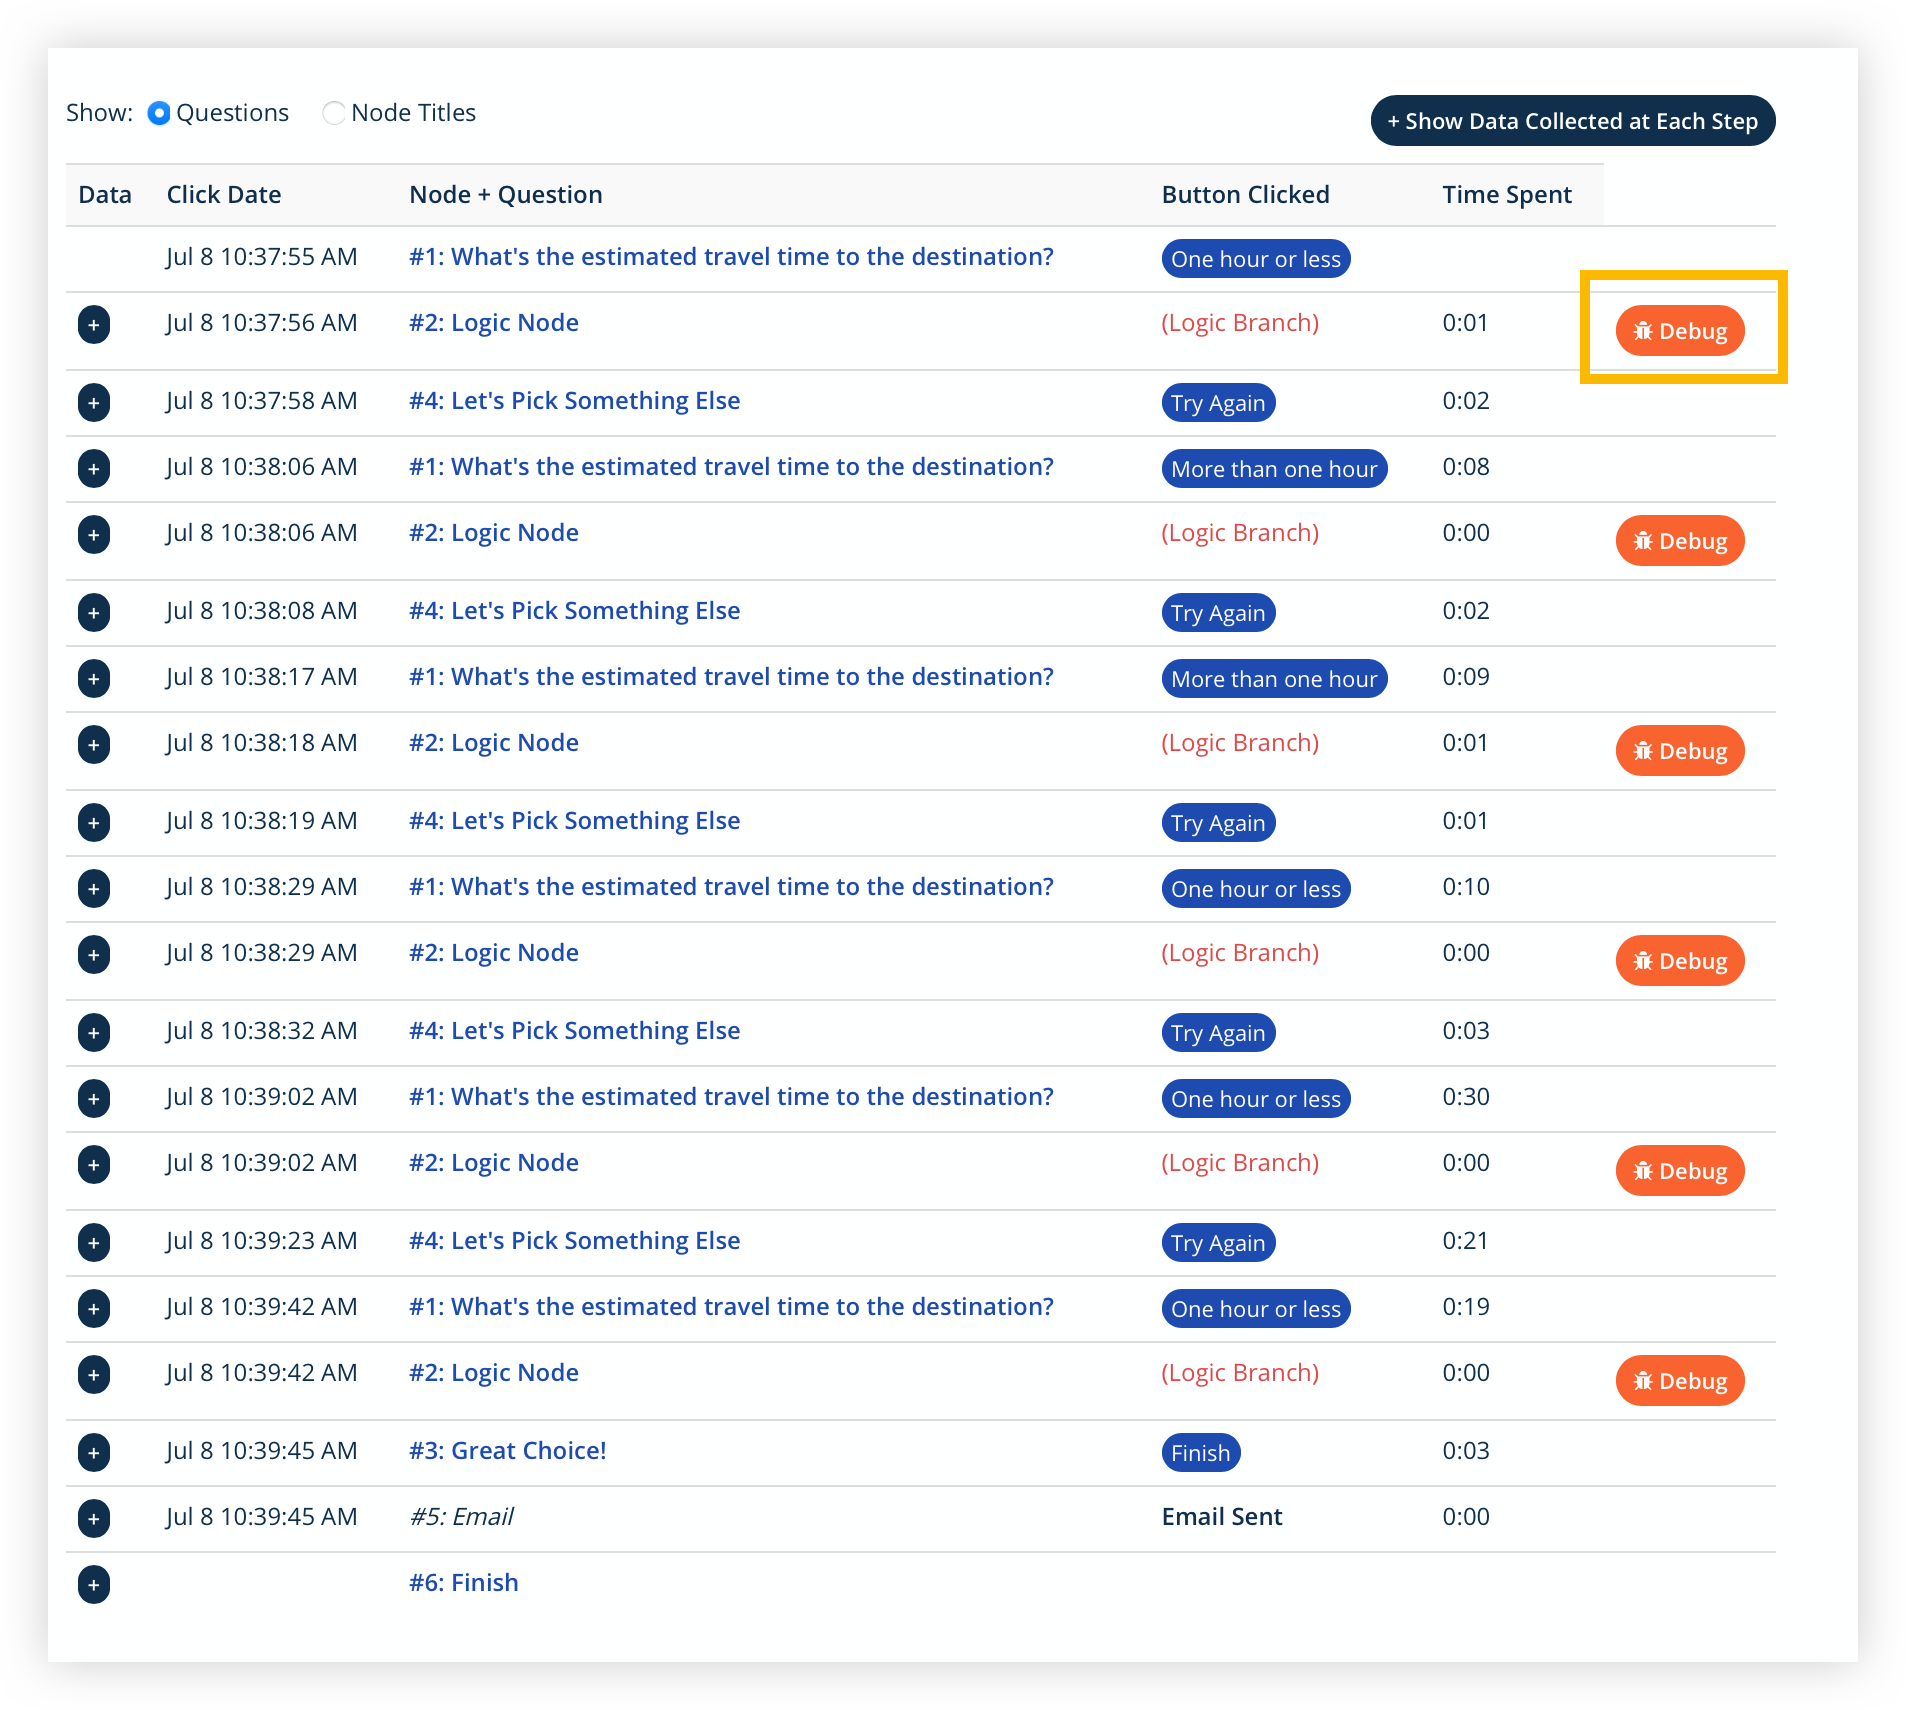Image resolution: width=1906 pixels, height=1710 pixels.
Task: Click the Node + Question column header
Action: point(506,195)
